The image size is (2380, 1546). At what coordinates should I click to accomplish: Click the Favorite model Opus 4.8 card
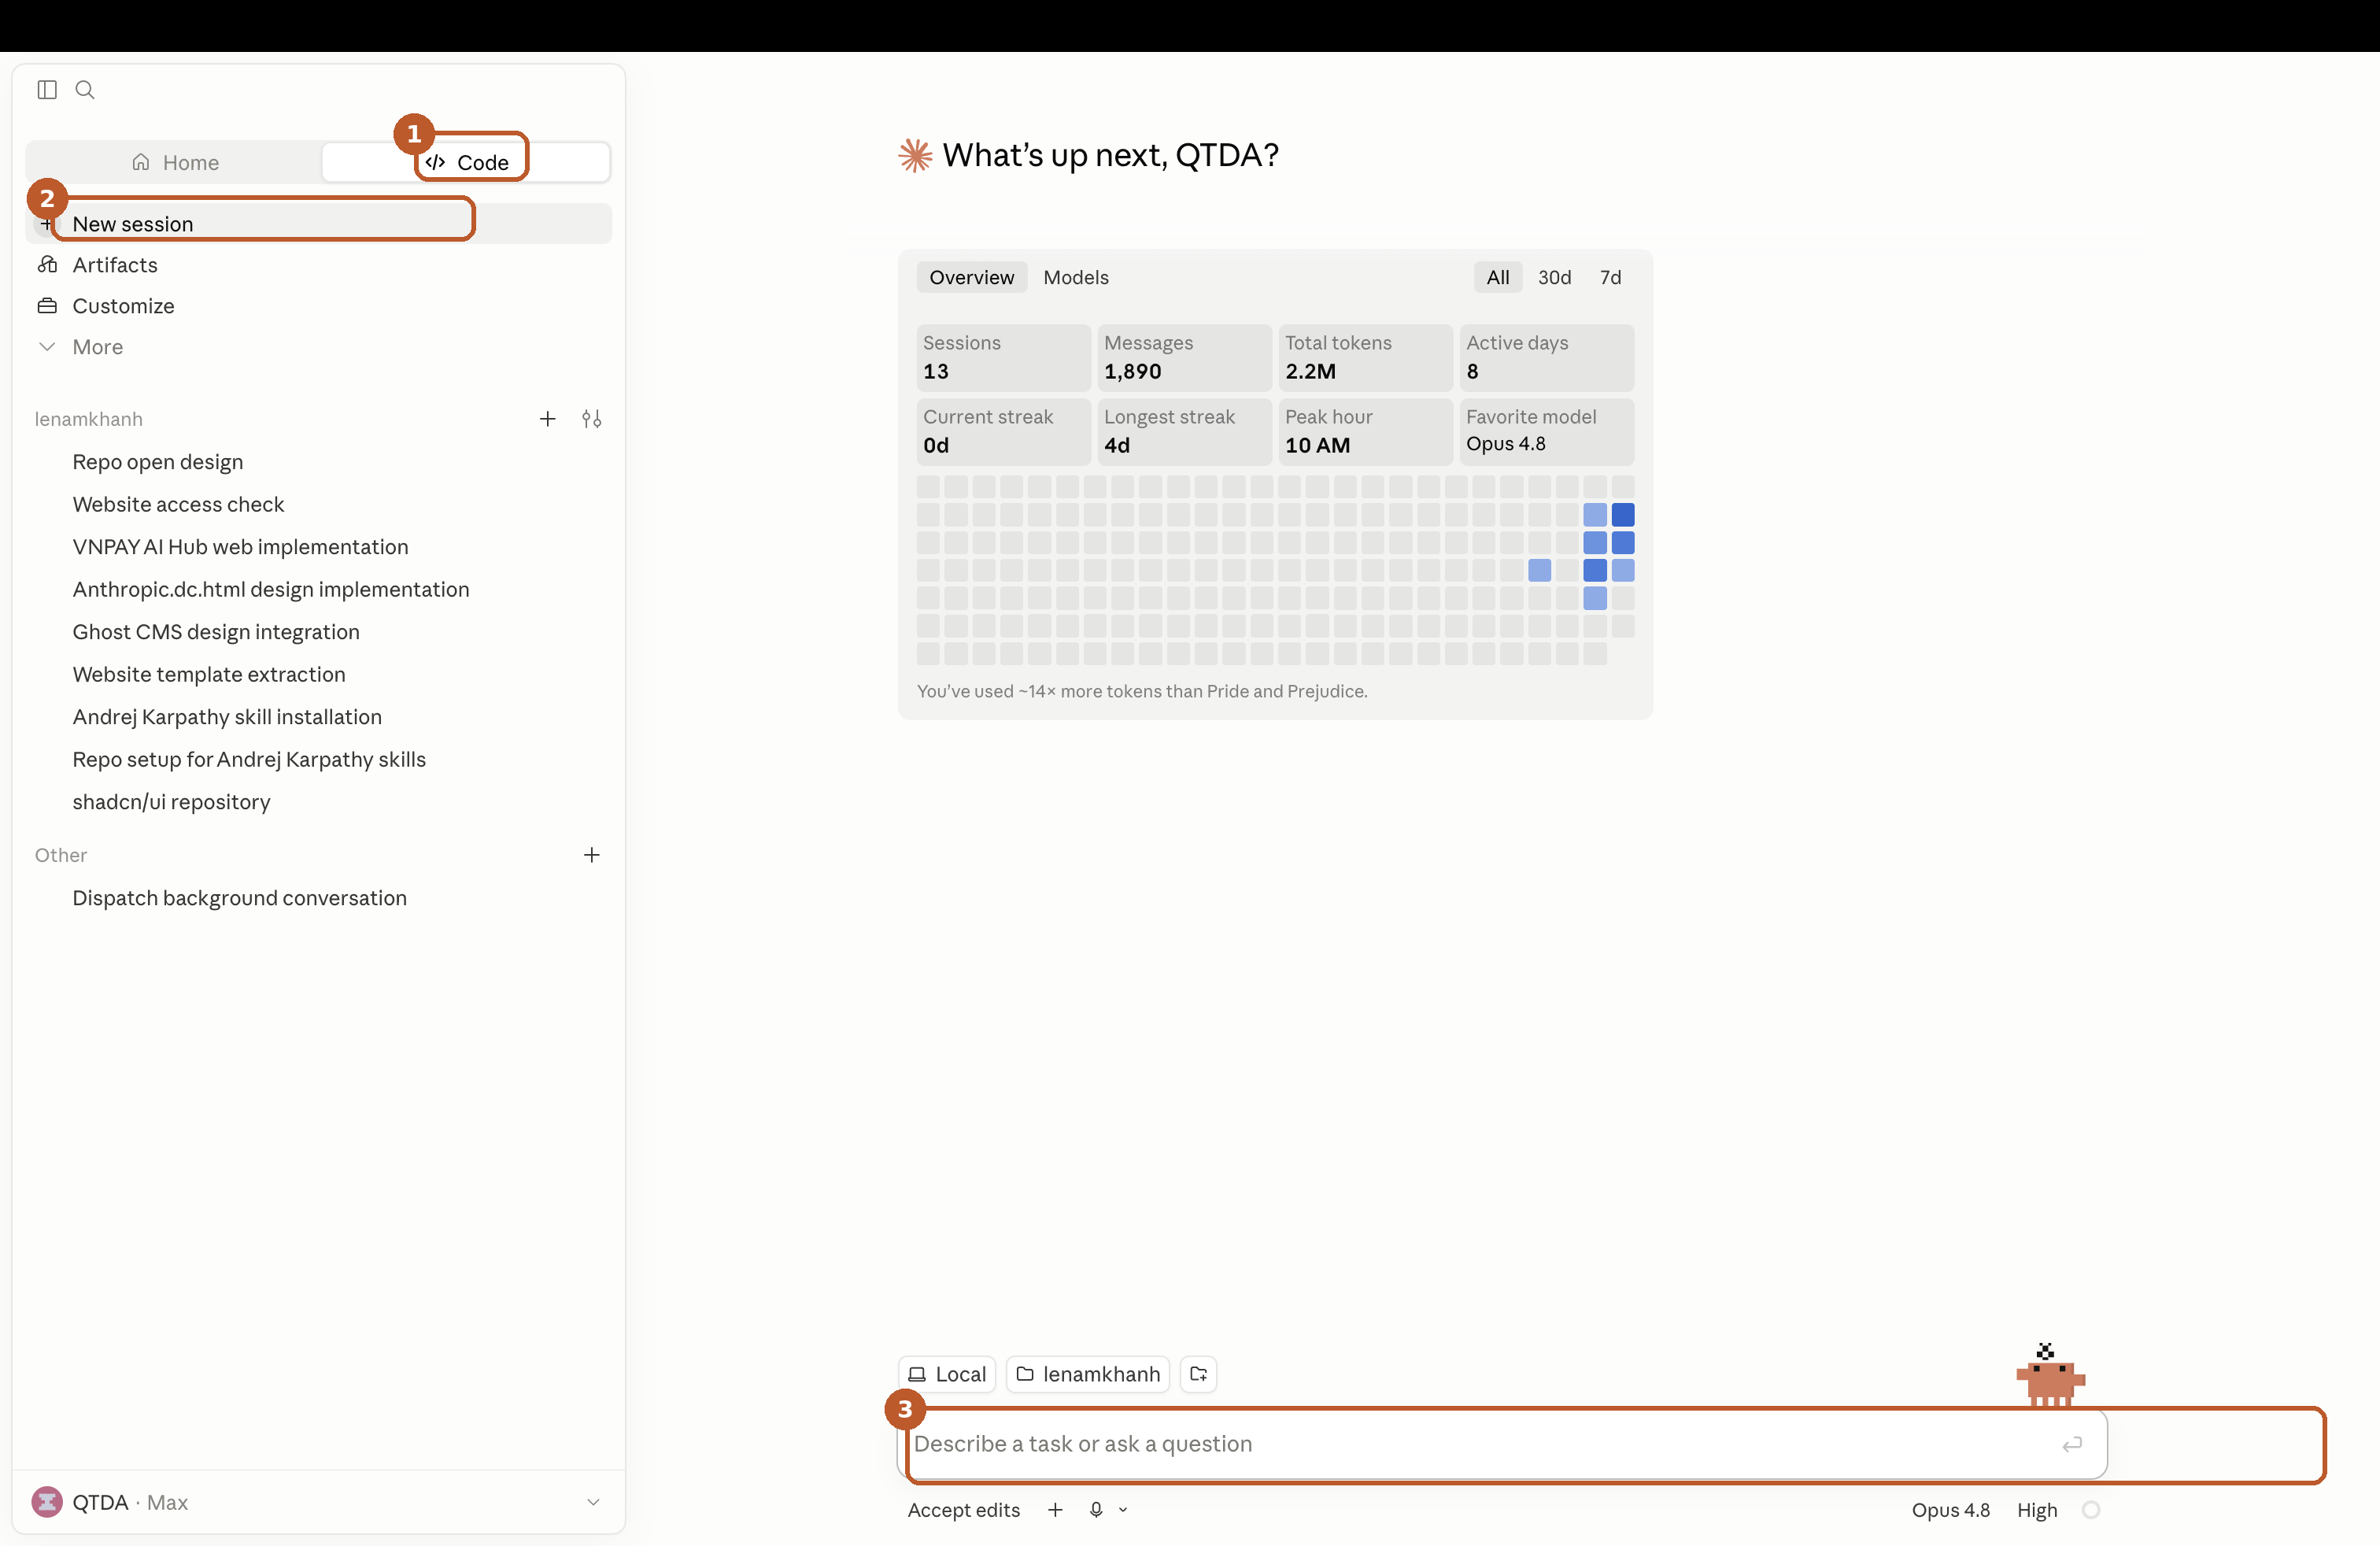click(x=1546, y=431)
